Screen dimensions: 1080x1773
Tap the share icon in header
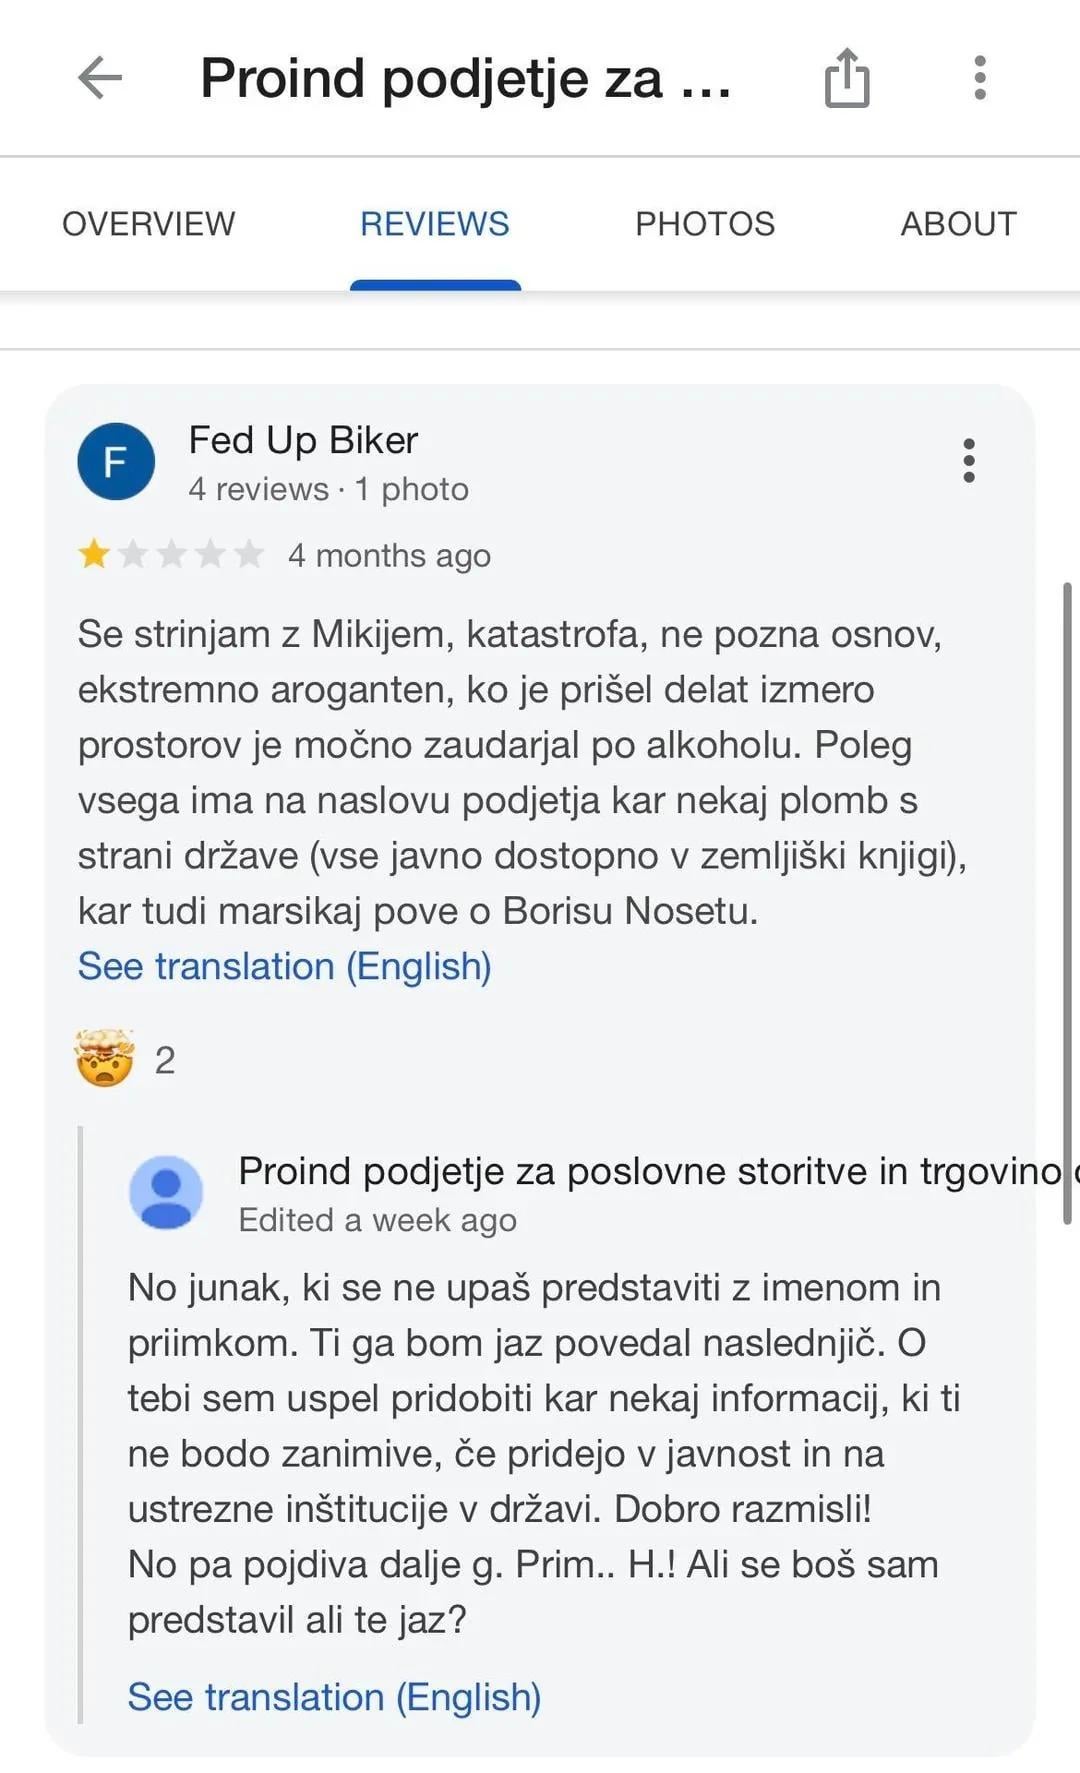tap(847, 78)
